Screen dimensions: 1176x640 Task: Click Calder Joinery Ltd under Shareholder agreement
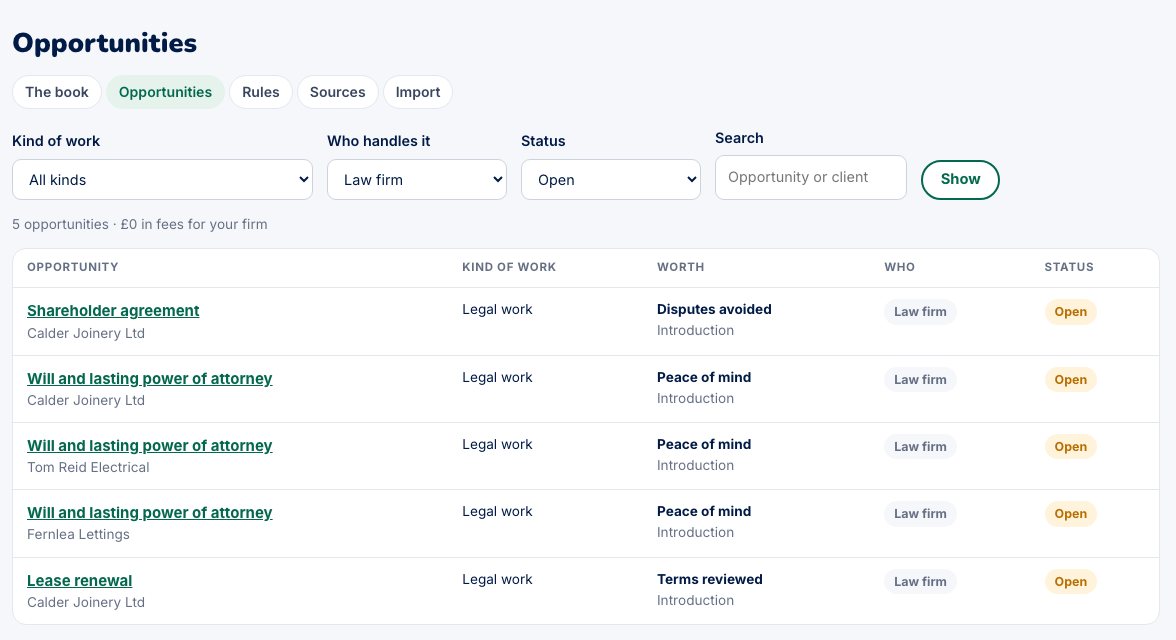pos(86,333)
